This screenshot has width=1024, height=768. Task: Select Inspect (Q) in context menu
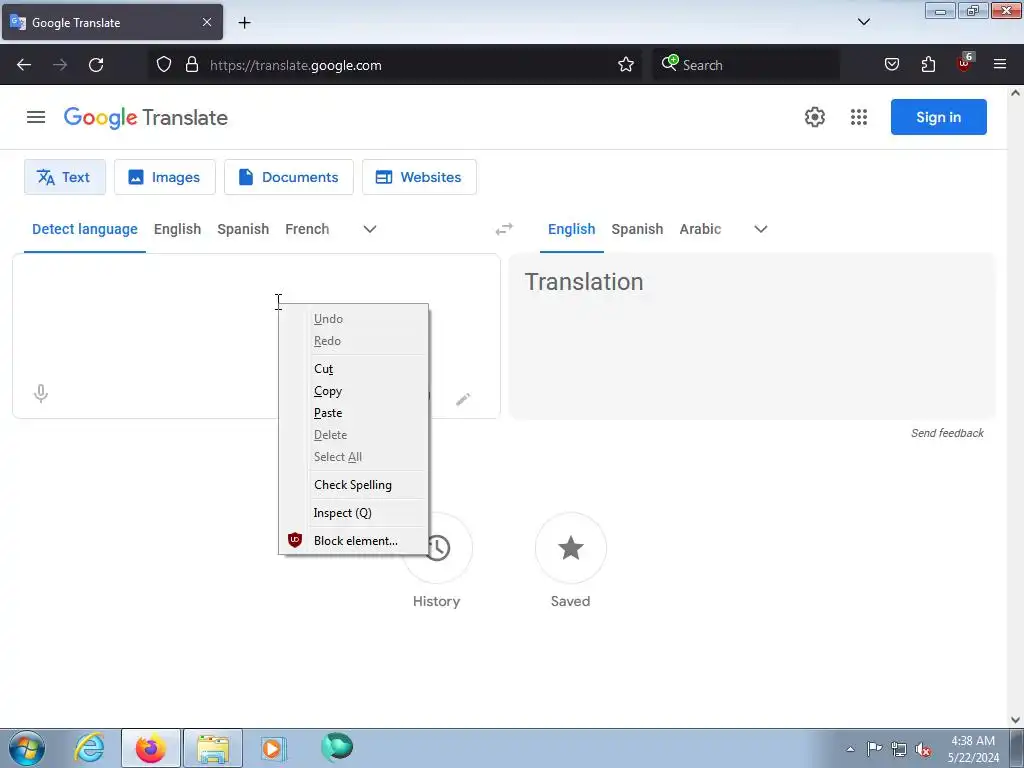[x=353, y=513]
